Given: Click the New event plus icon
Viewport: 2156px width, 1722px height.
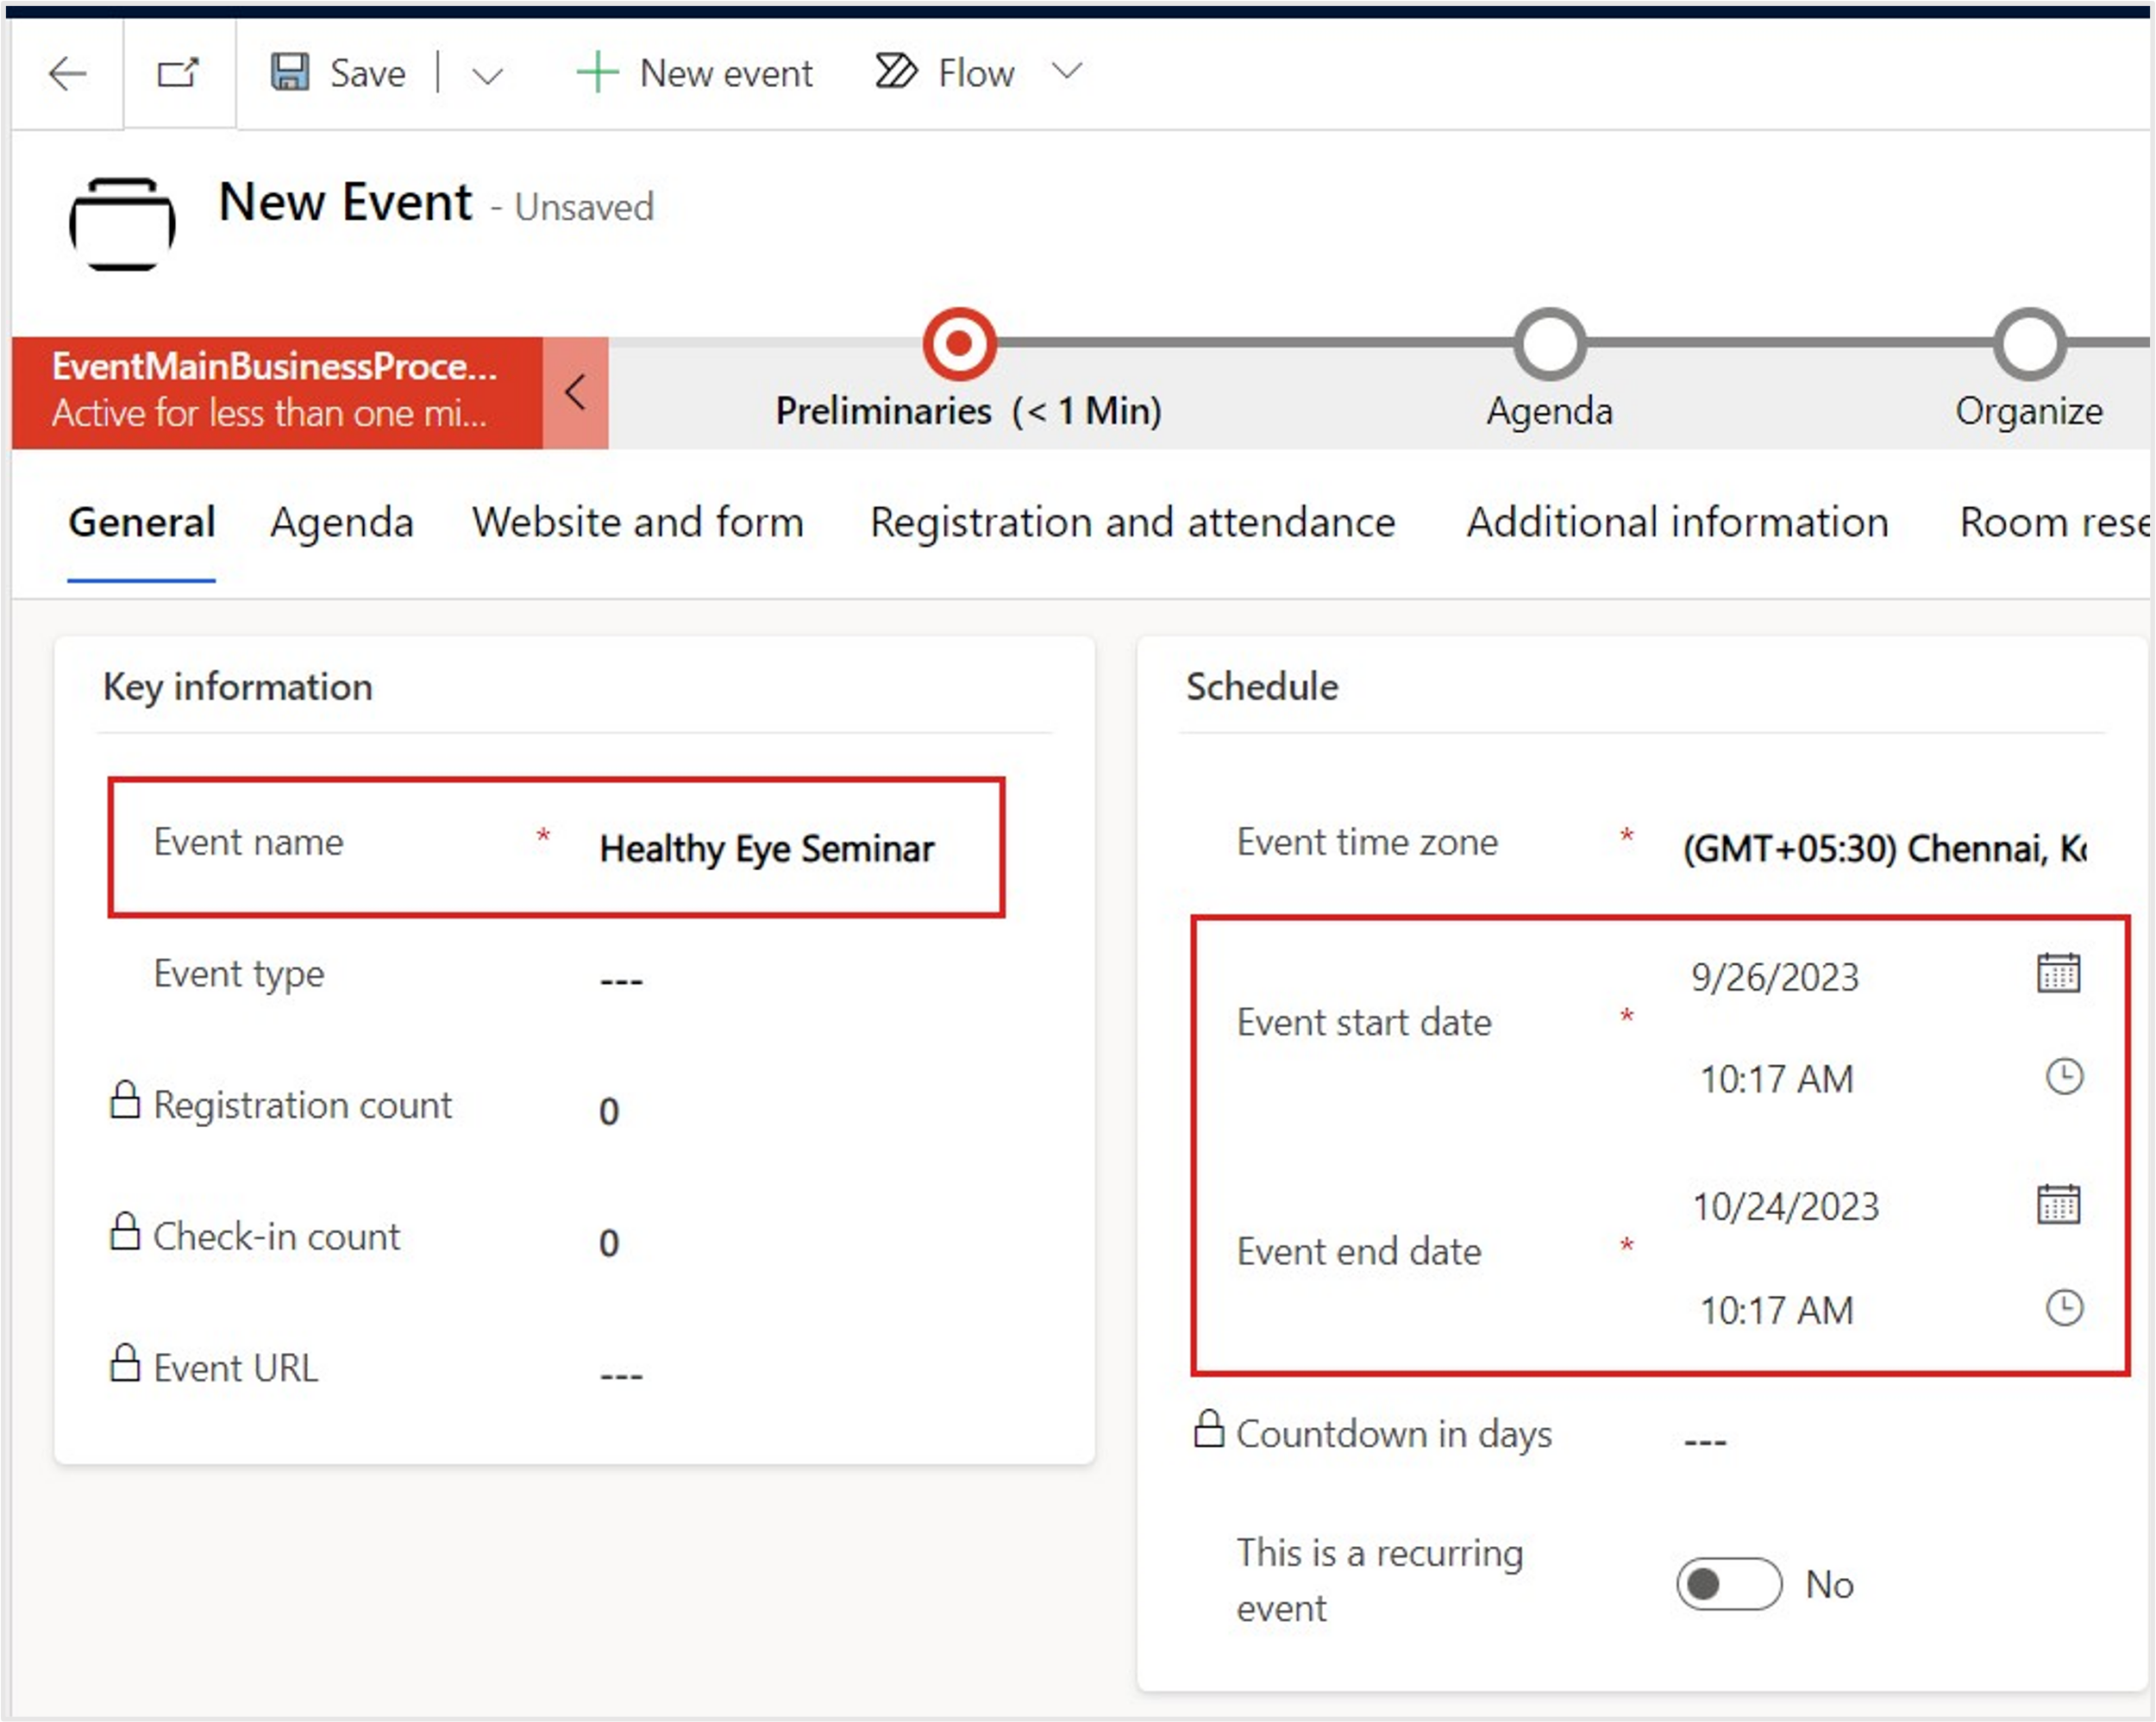Looking at the screenshot, I should coord(597,72).
